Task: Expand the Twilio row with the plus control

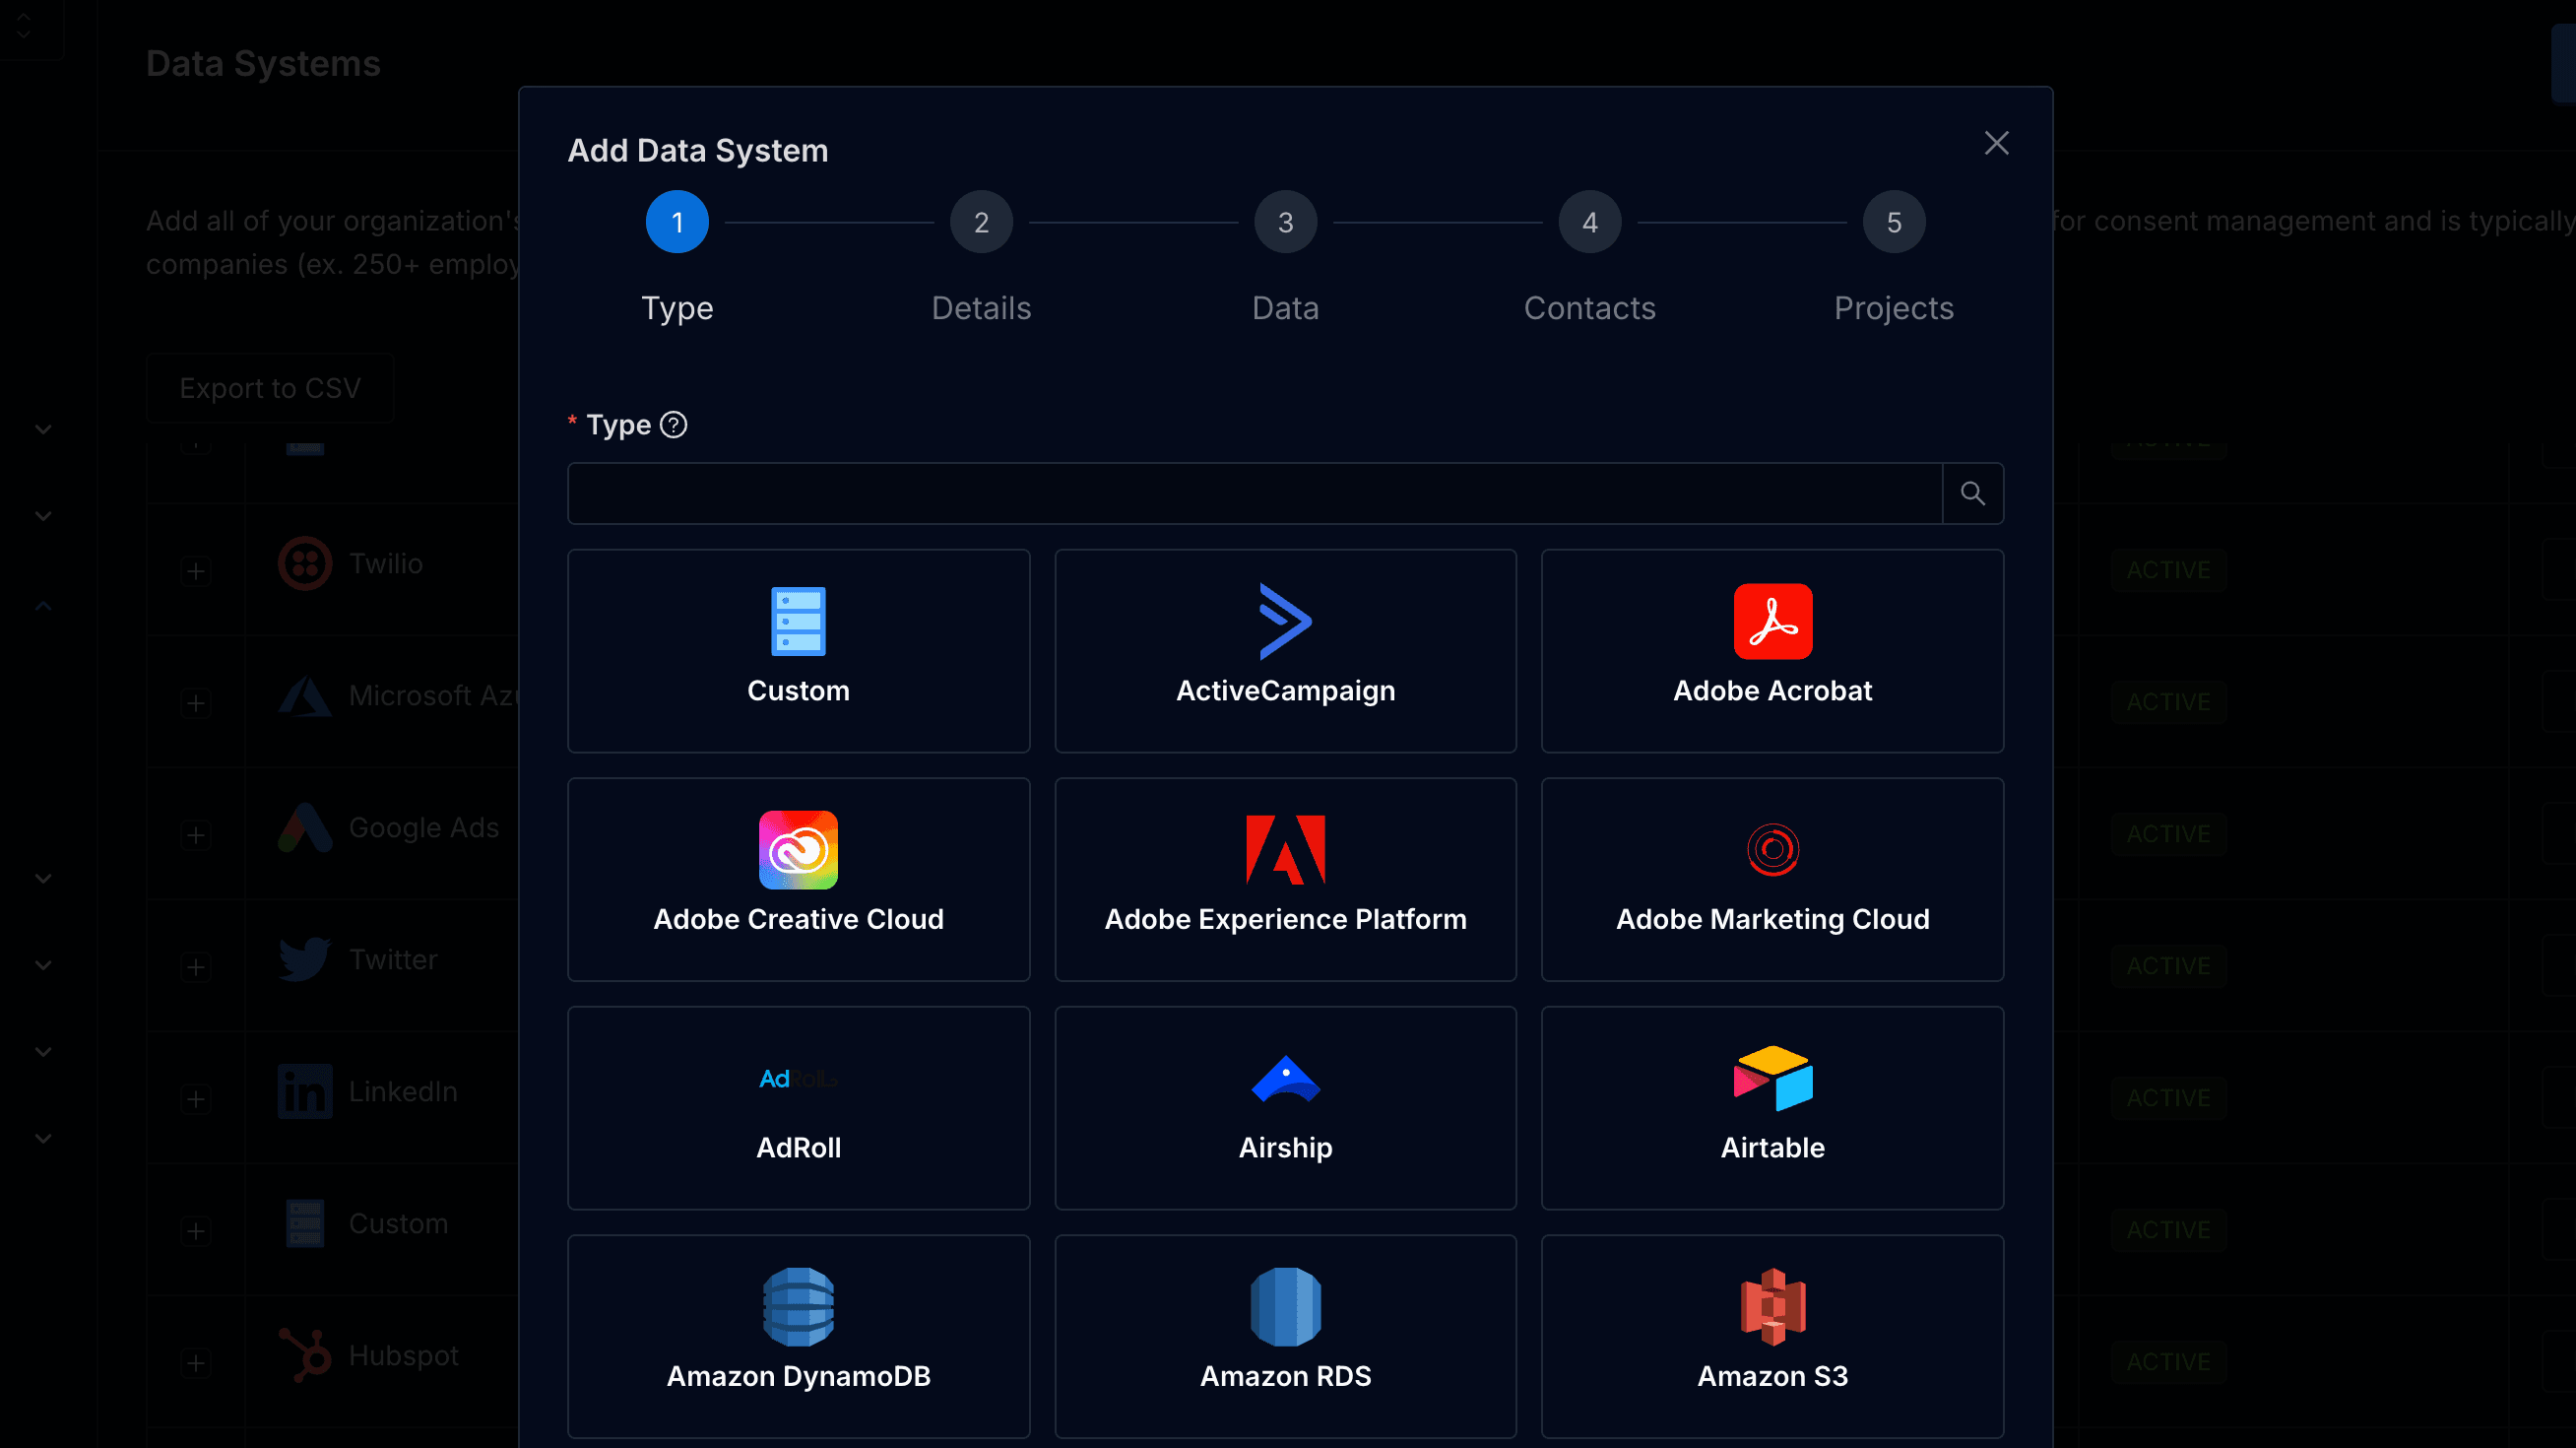Action: click(196, 571)
